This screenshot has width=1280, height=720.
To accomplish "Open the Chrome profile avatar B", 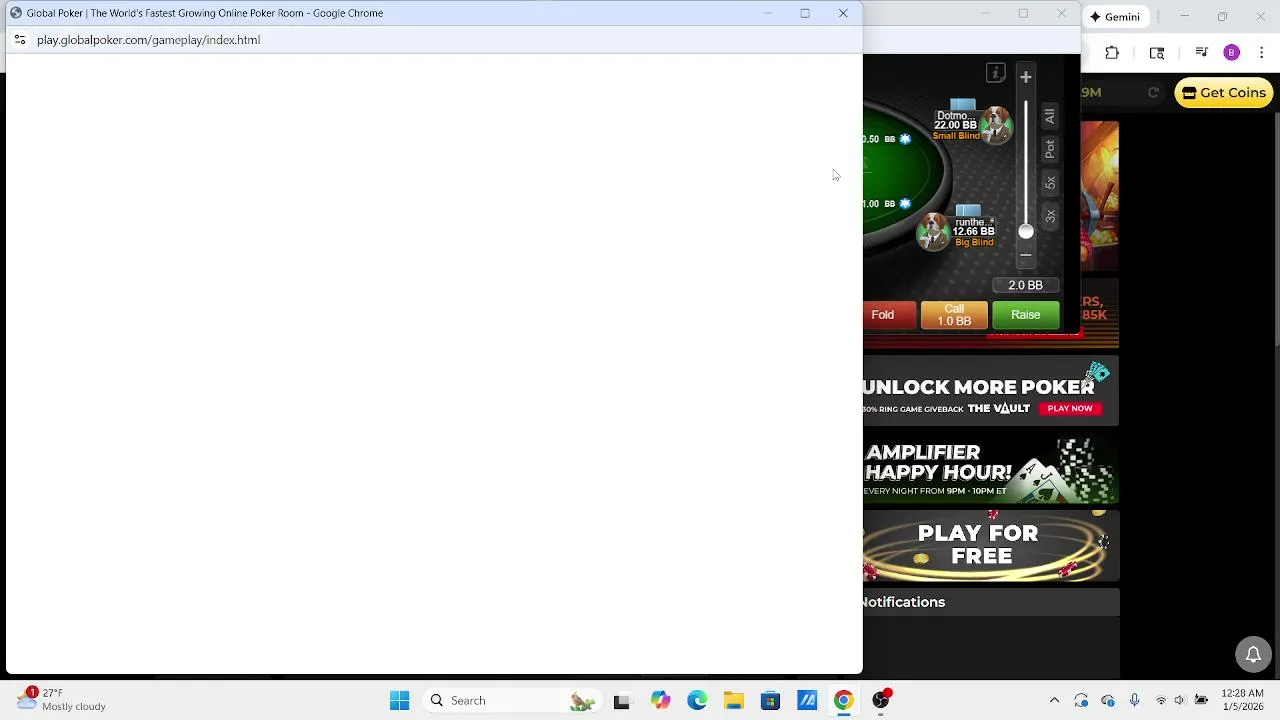I will pyautogui.click(x=1232, y=53).
